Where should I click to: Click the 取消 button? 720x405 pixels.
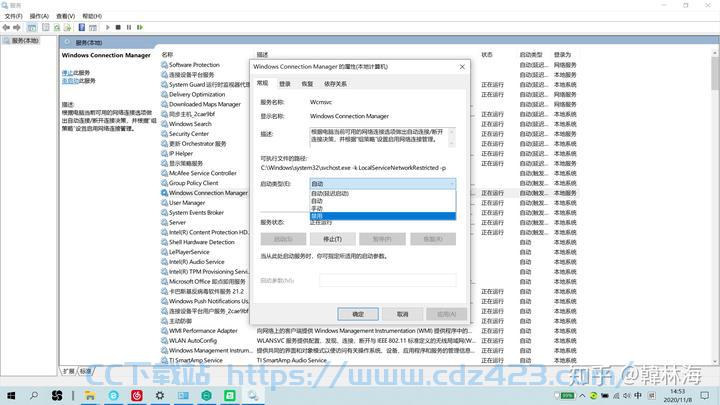(402, 314)
